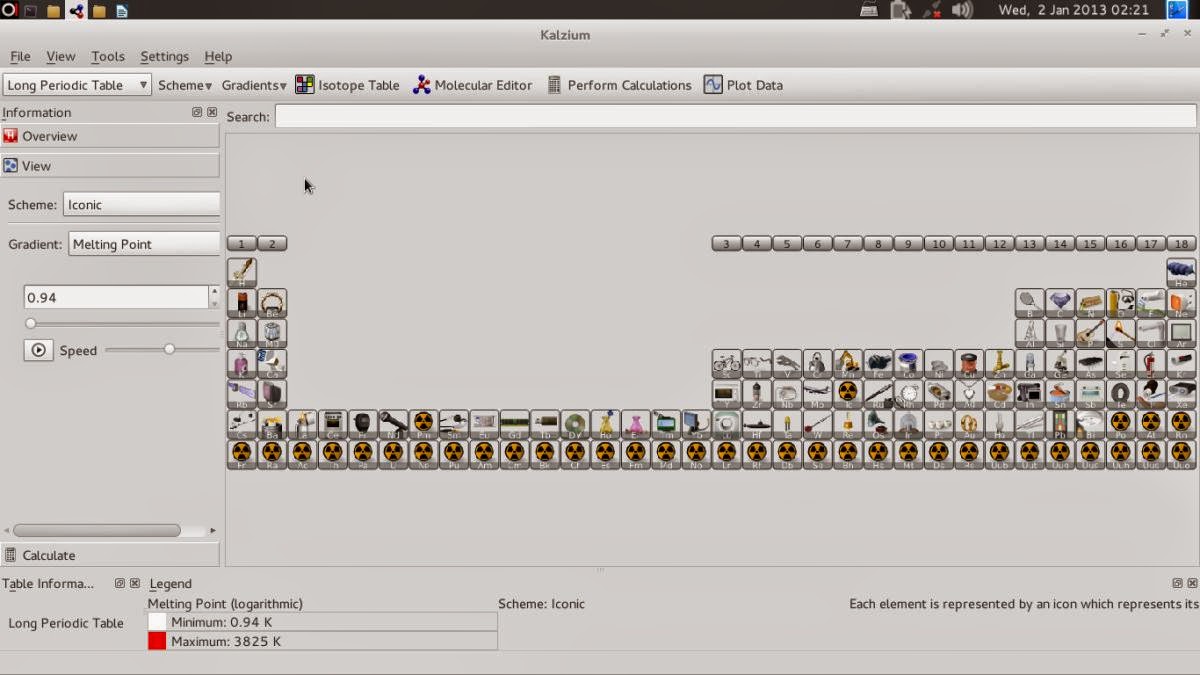1200x675 pixels.
Task: Launch the Molecular Editor
Action: click(x=473, y=85)
